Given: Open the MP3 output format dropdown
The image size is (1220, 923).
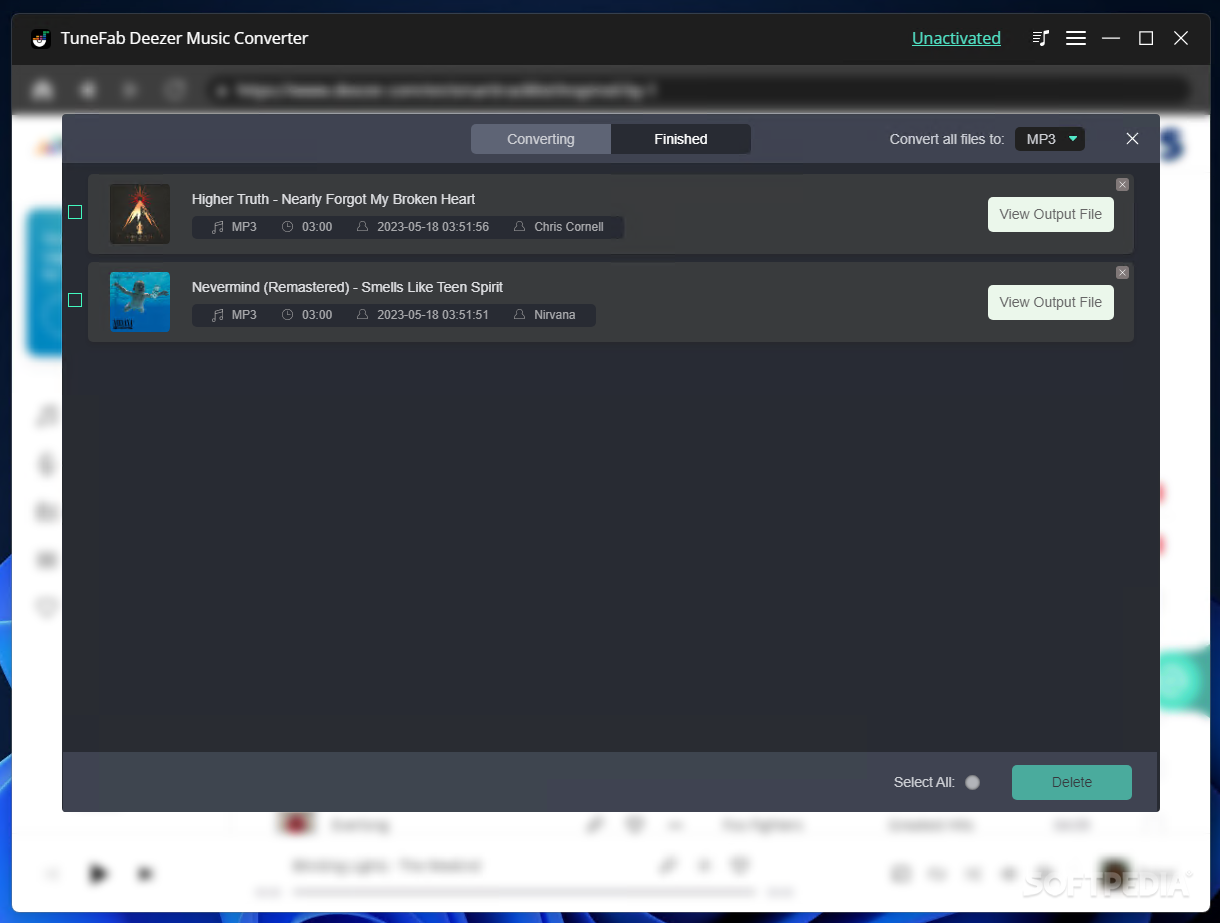Looking at the screenshot, I should (x=1050, y=139).
